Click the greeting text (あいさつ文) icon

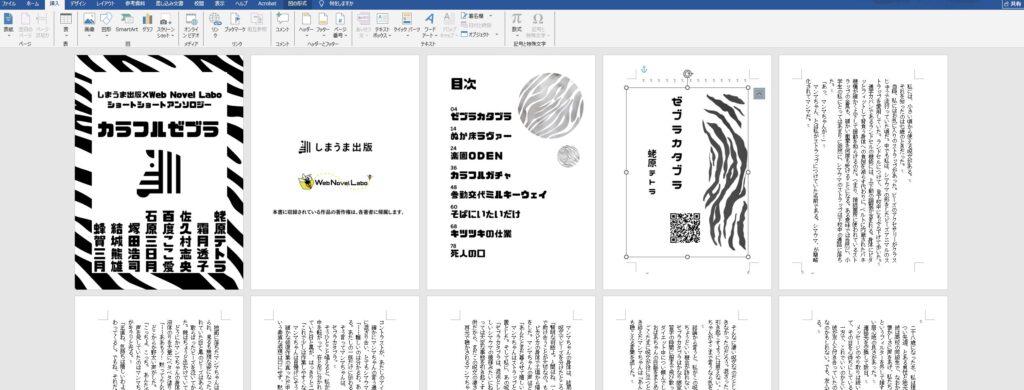pos(364,24)
